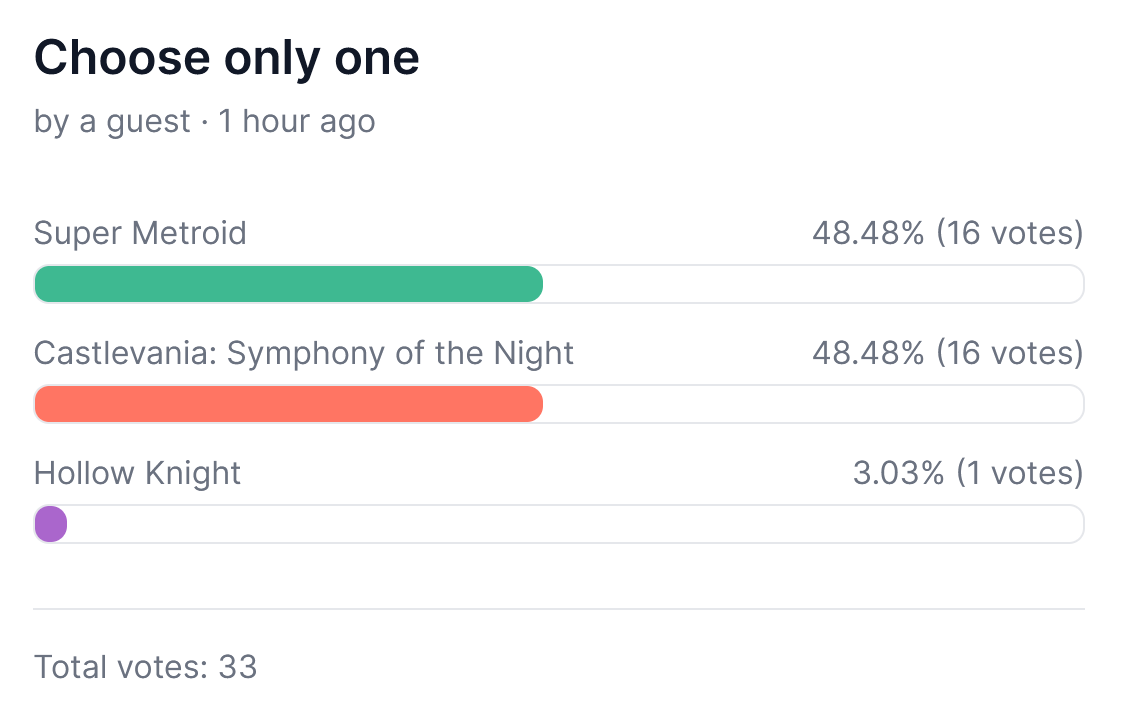Click the divider line above Total votes
Screen dimensions: 1125x725
click(559, 608)
